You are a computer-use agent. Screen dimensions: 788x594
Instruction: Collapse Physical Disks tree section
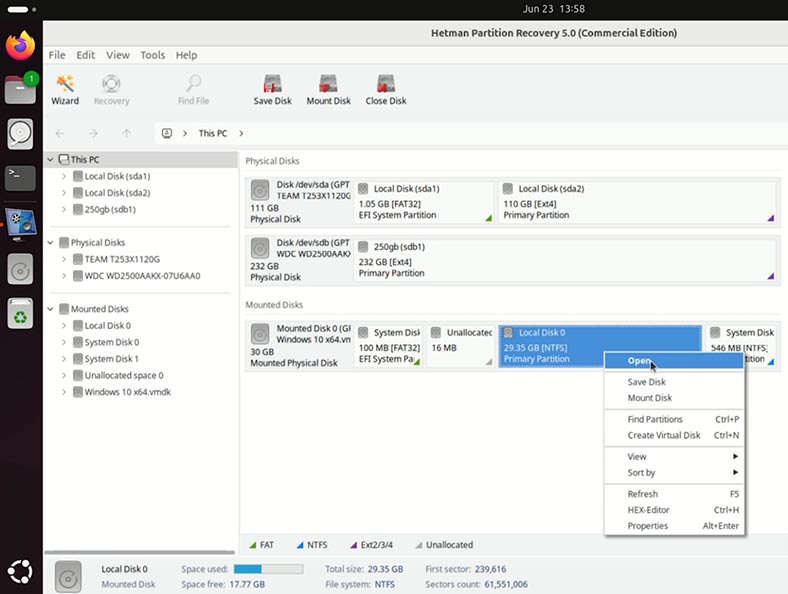[x=50, y=242]
